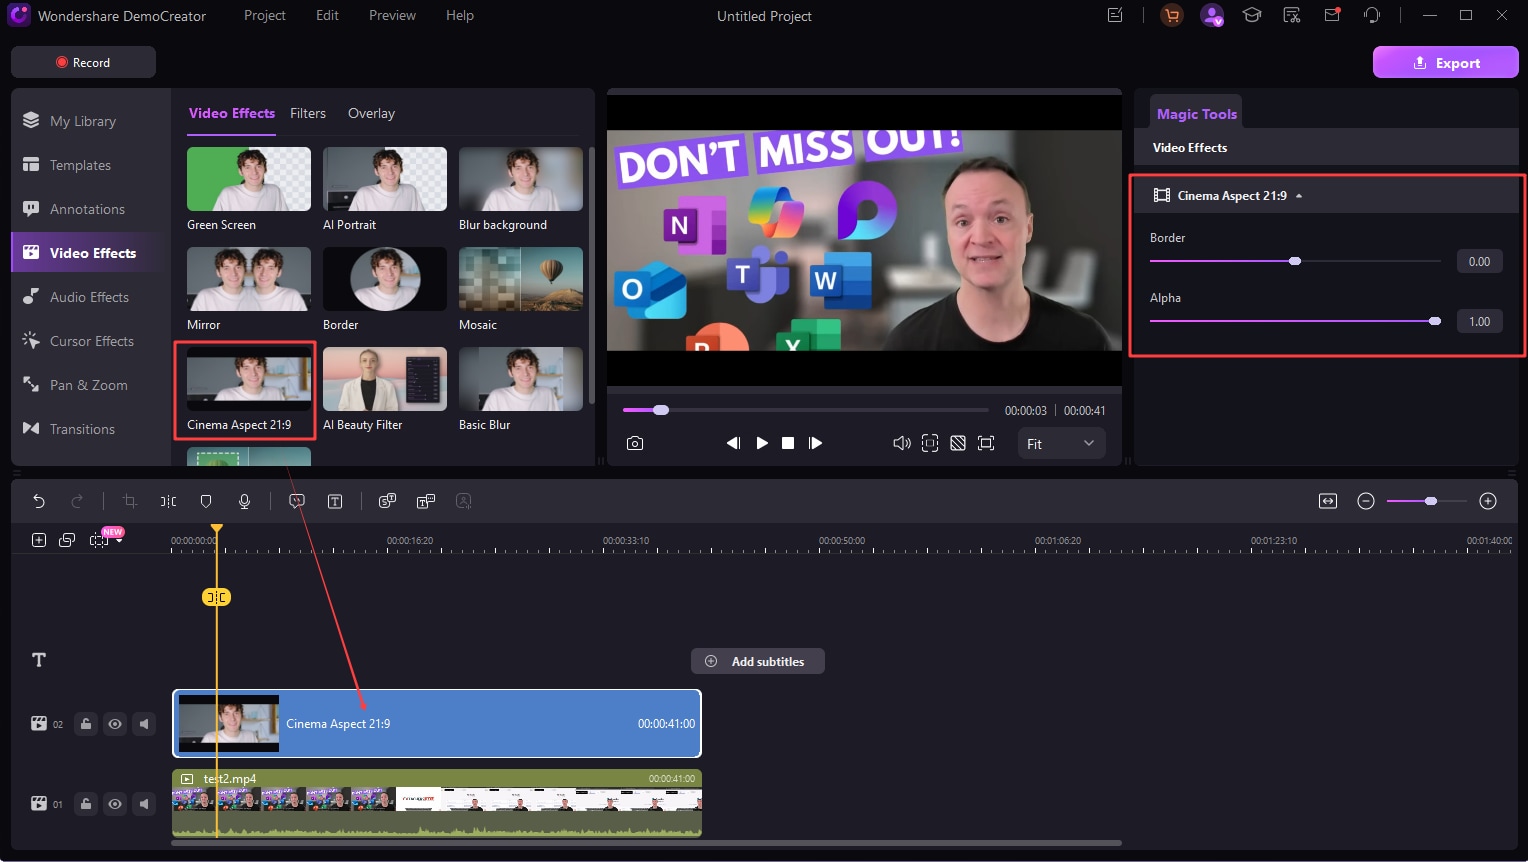Start voiceover recording with microphone icon
This screenshot has height=862, width=1528.
click(244, 501)
